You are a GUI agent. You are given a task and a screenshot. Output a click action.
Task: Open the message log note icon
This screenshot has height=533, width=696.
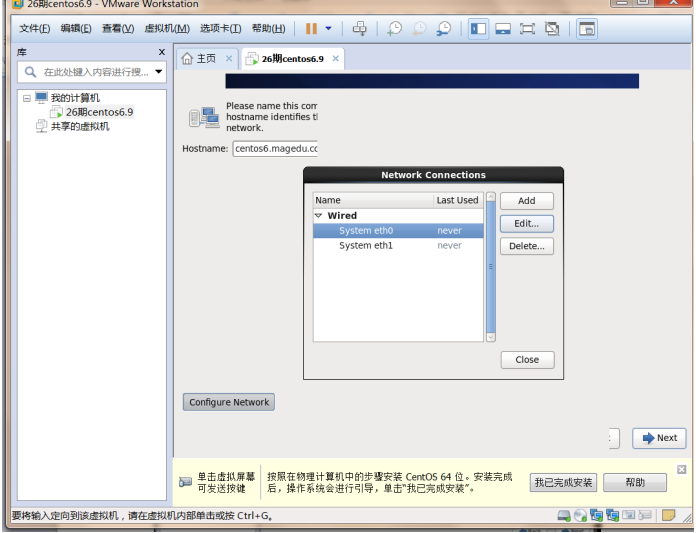coord(668,515)
